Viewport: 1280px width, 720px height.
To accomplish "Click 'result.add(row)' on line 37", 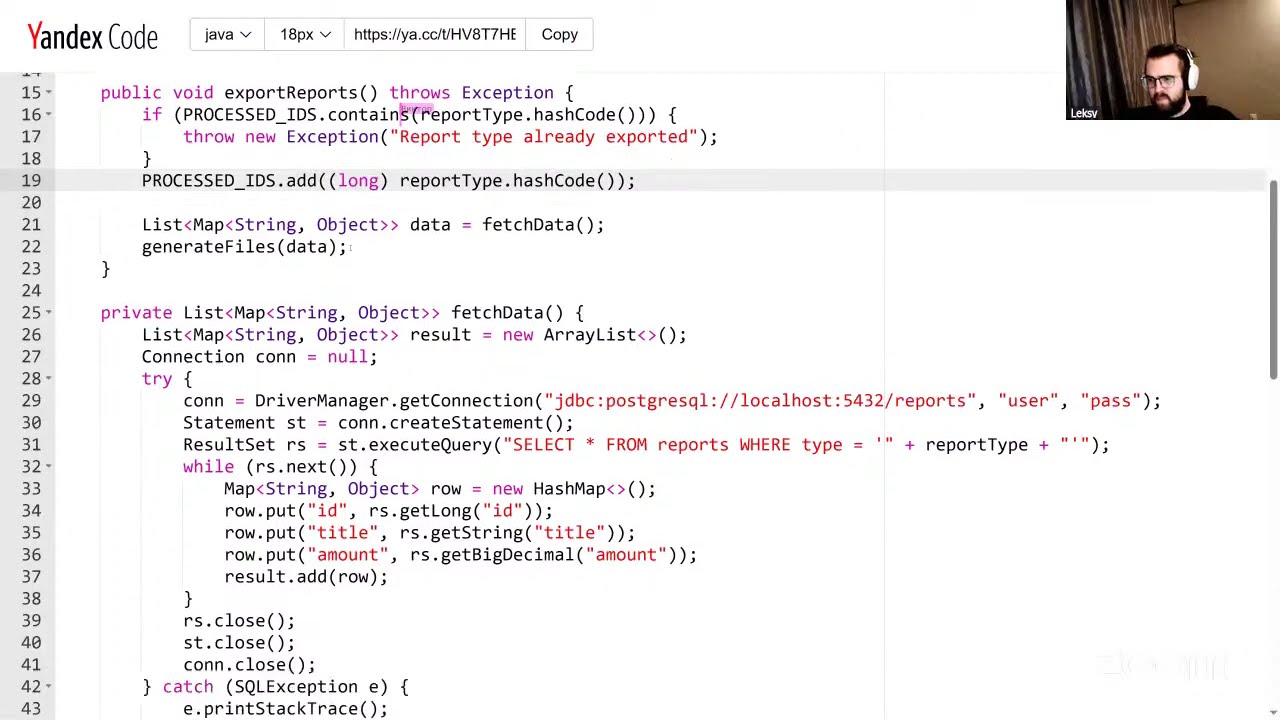I will tap(301, 577).
